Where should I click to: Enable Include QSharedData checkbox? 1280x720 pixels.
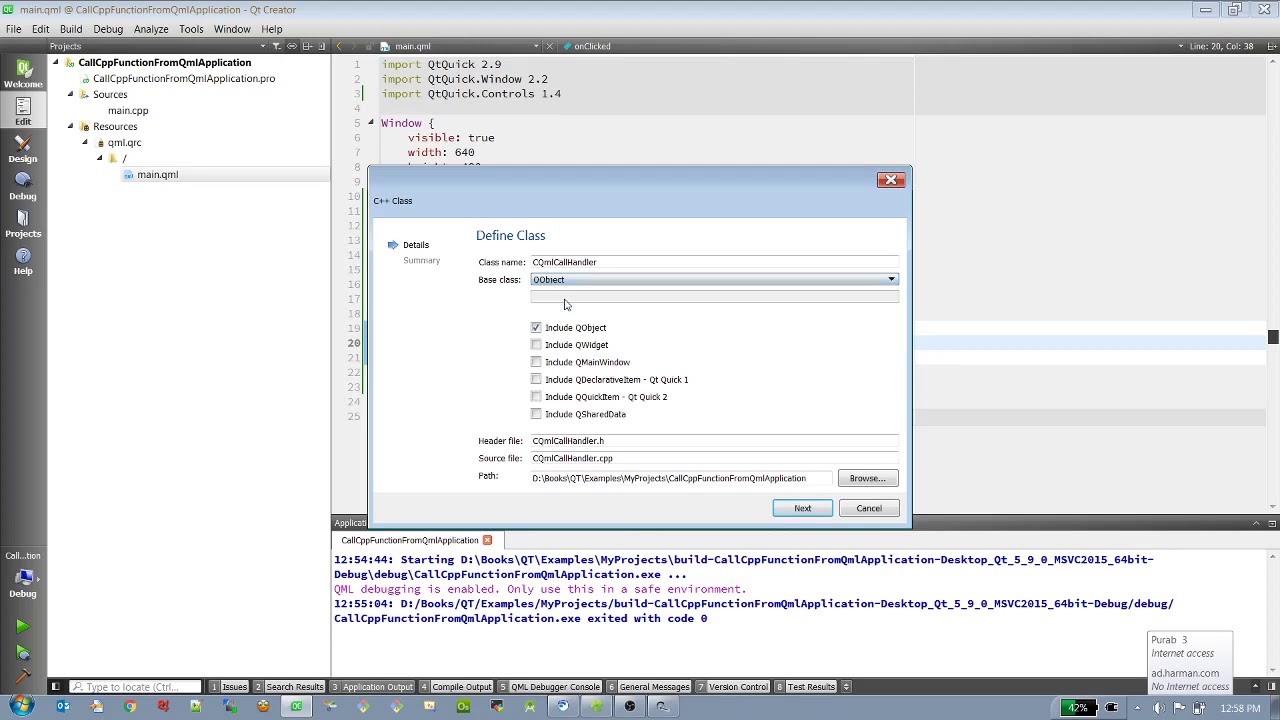pyautogui.click(x=536, y=414)
